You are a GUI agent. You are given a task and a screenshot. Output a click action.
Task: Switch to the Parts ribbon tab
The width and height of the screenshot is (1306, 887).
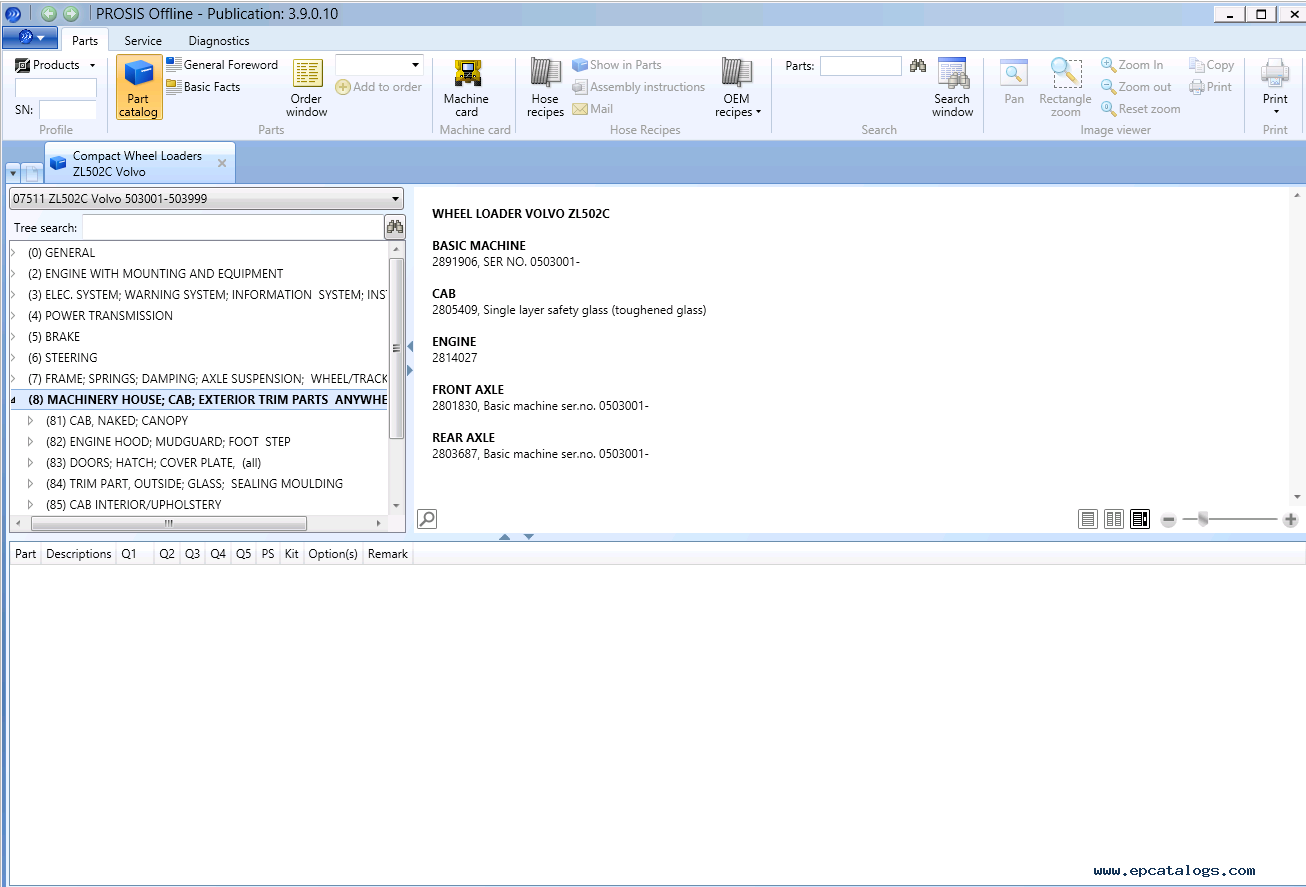pos(85,41)
